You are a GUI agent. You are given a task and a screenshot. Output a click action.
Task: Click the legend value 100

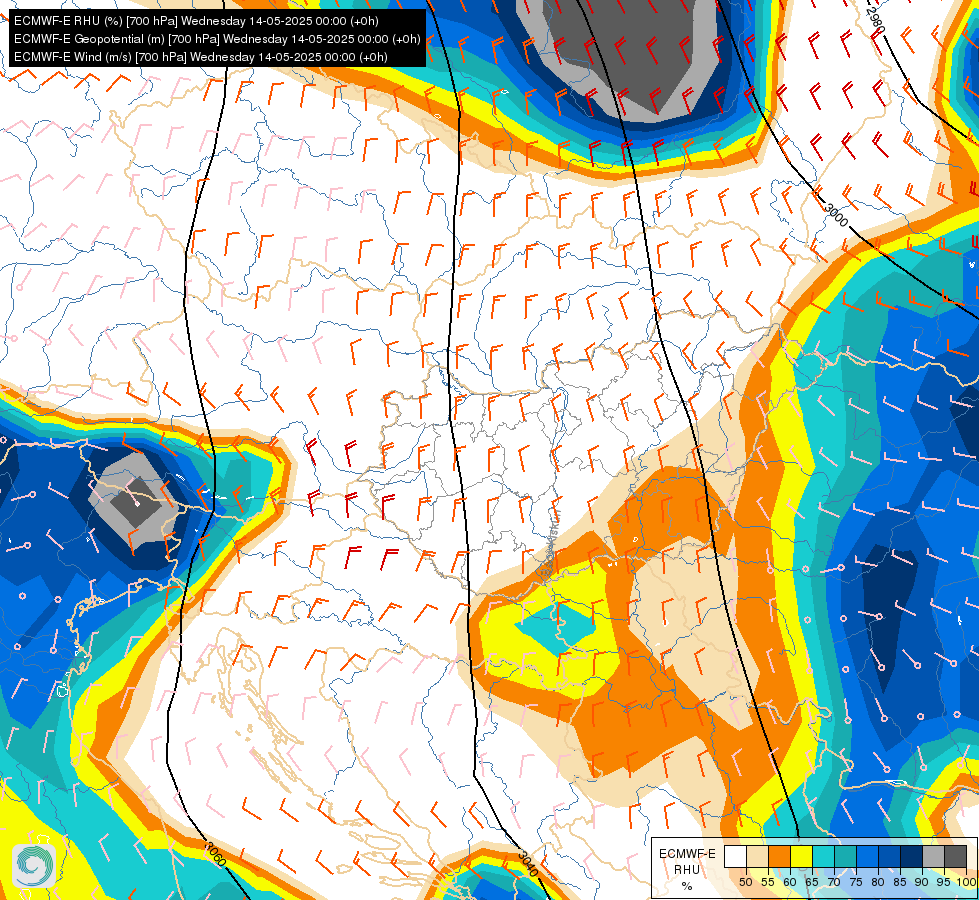click(x=967, y=882)
